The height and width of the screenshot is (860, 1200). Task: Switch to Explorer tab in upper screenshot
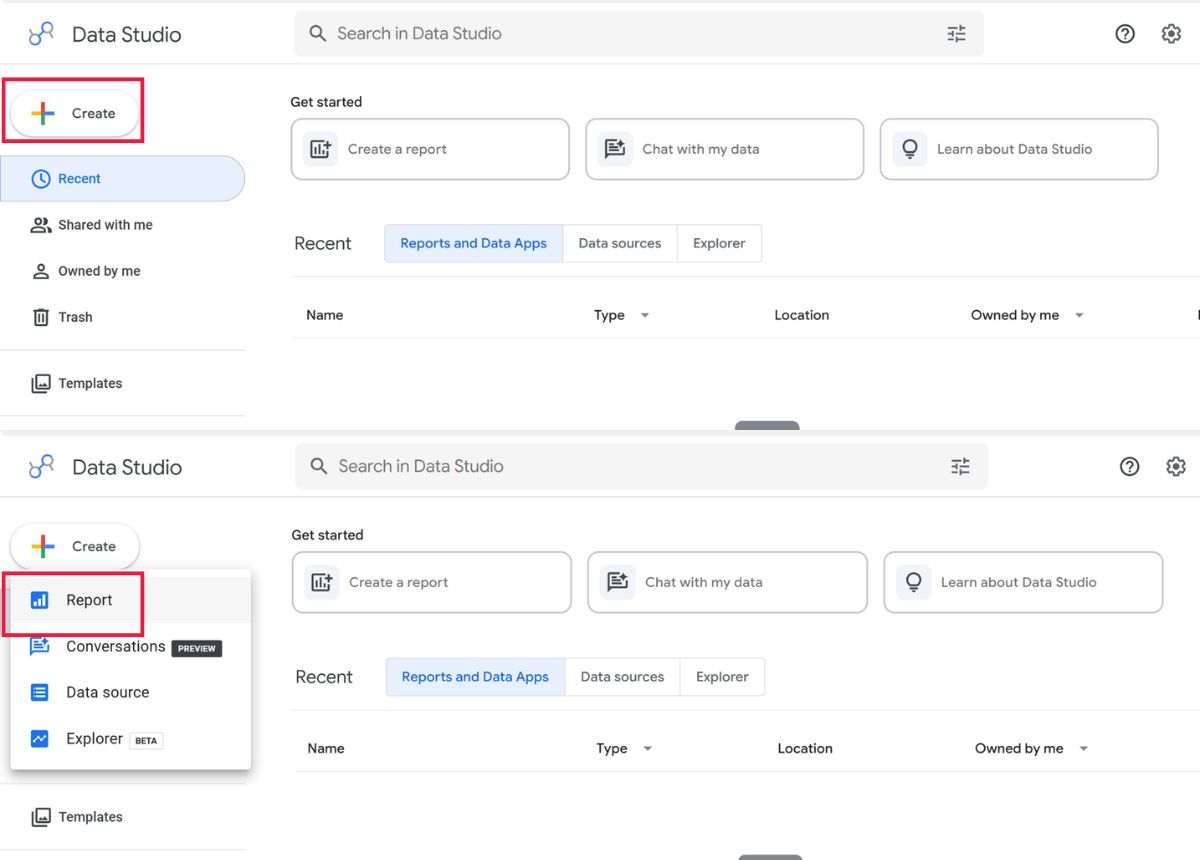pyautogui.click(x=720, y=243)
